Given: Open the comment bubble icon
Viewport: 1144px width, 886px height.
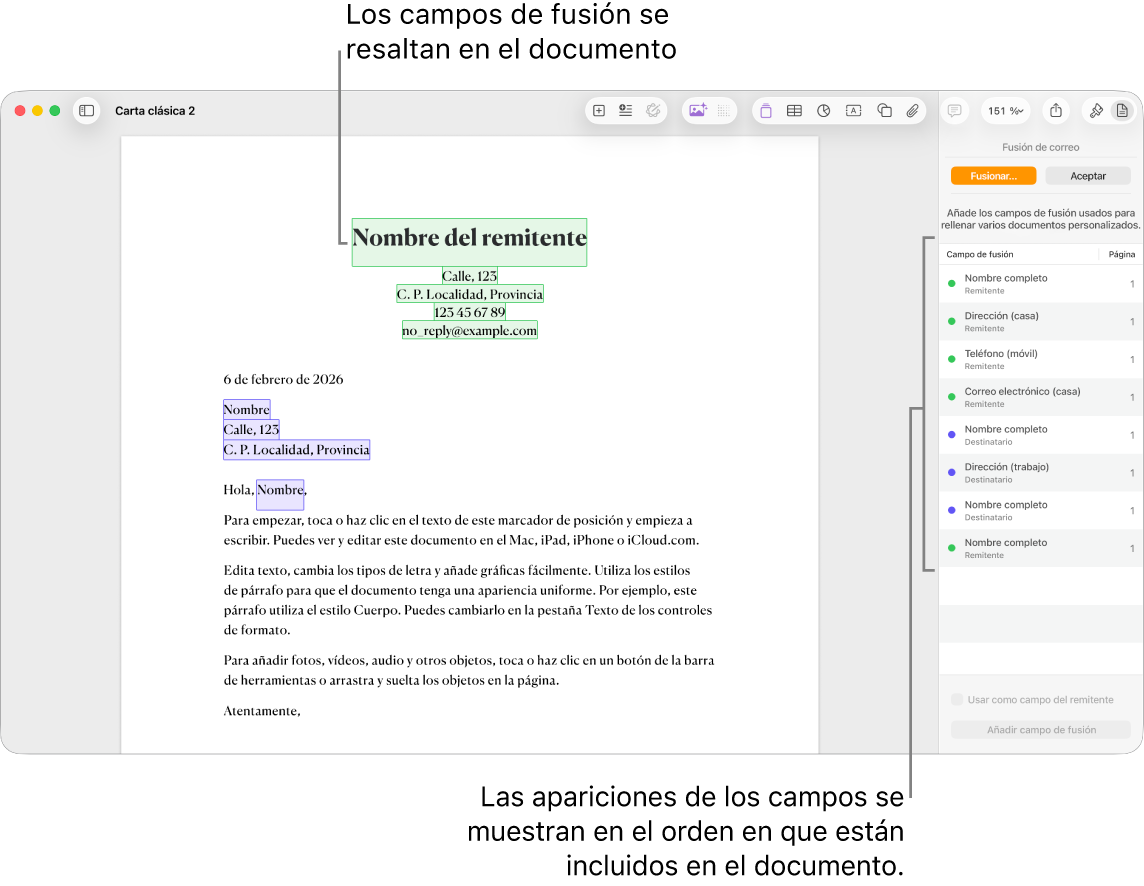Looking at the screenshot, I should 954,111.
